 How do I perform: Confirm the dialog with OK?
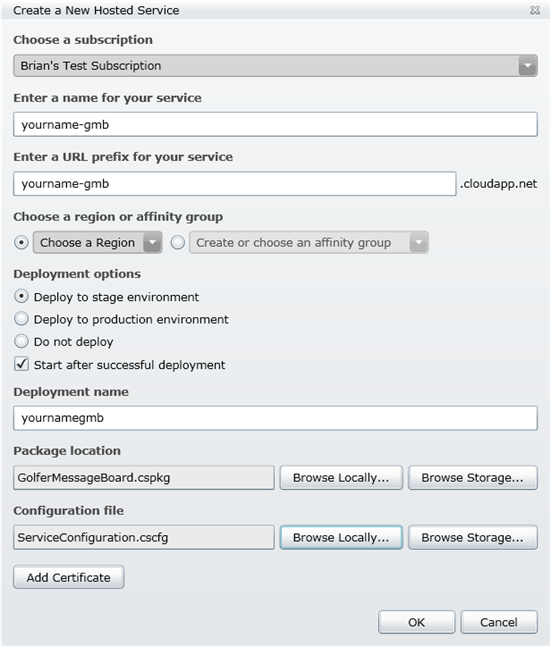417,622
